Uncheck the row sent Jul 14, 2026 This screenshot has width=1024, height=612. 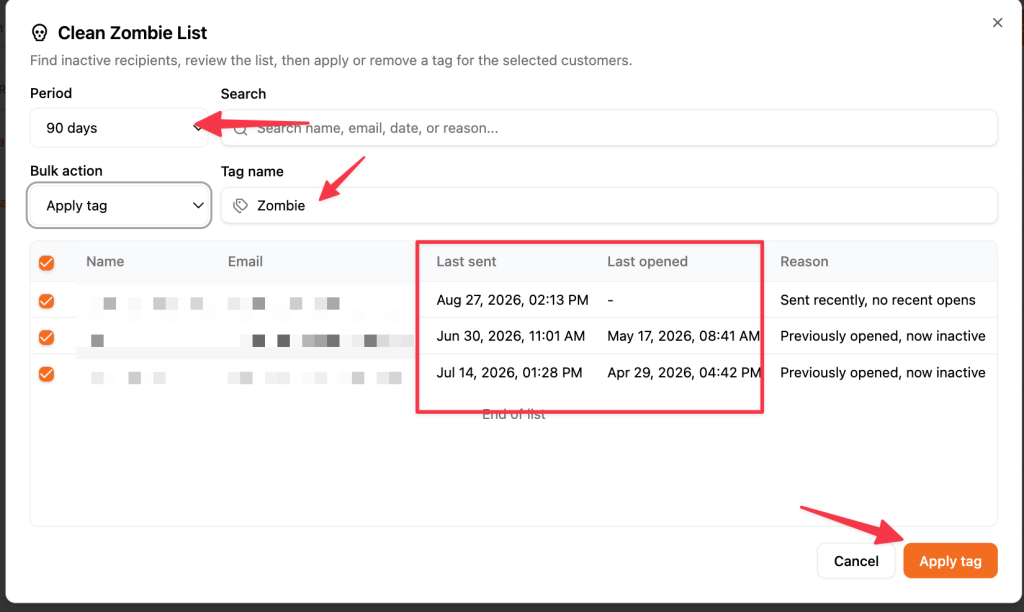tap(46, 374)
